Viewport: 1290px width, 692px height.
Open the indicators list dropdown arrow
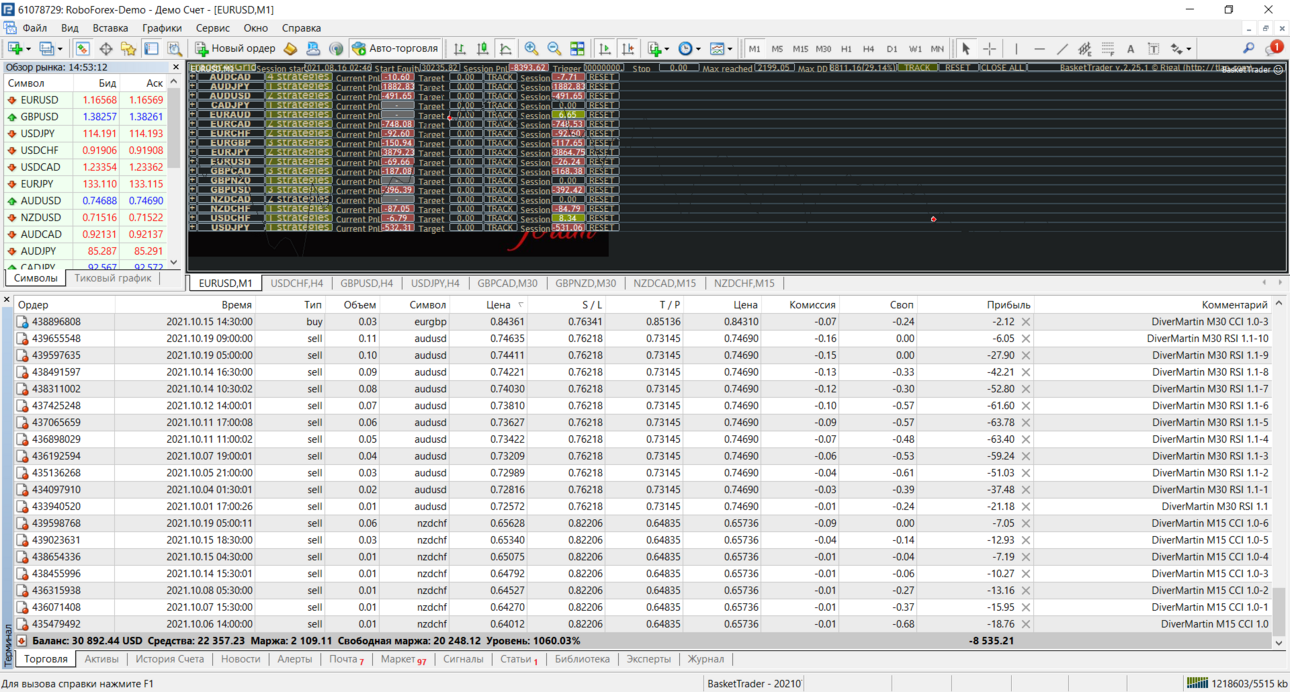coord(667,48)
